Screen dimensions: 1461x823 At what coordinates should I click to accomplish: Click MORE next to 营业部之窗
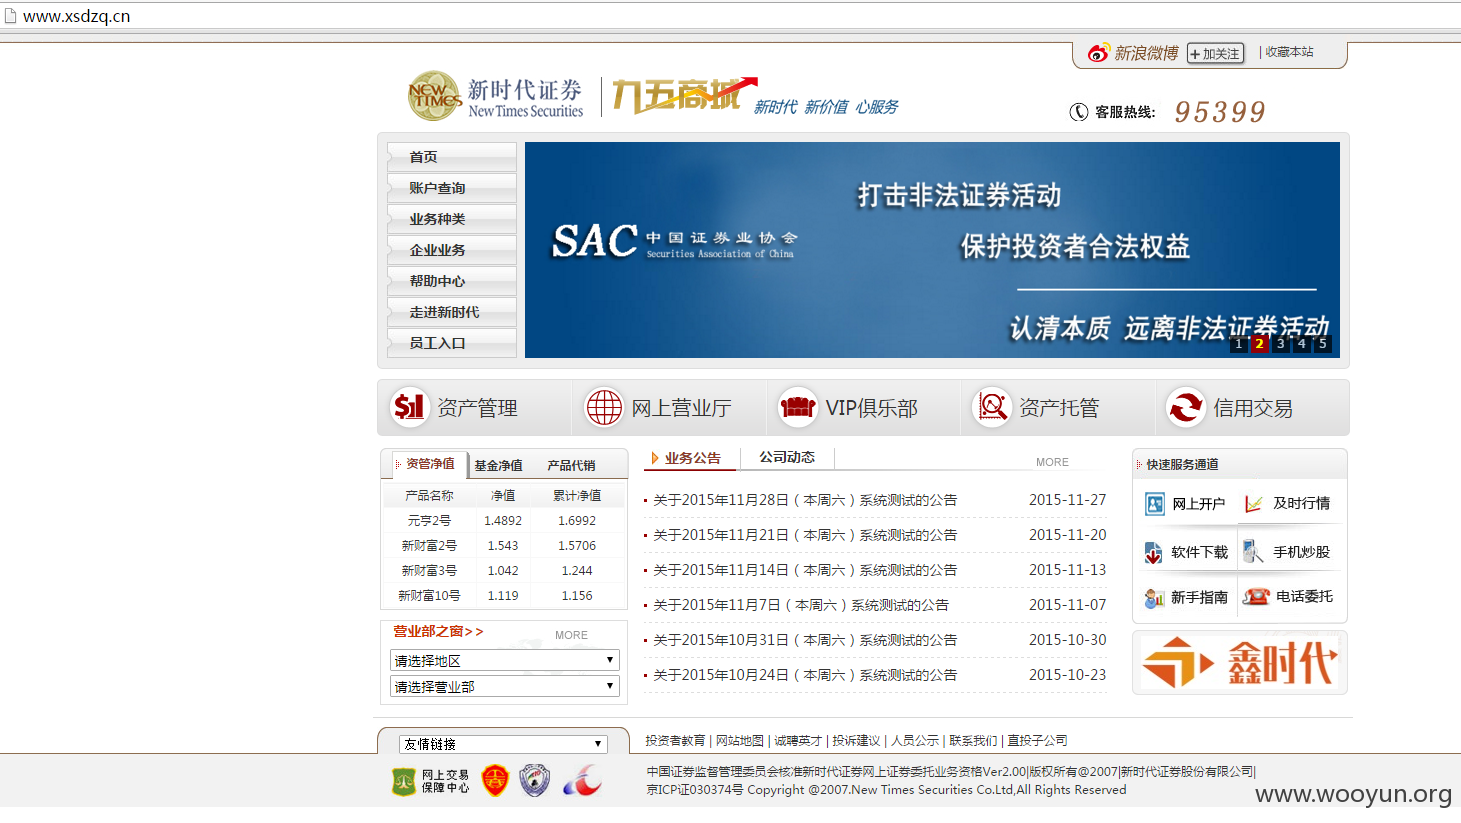click(x=571, y=635)
